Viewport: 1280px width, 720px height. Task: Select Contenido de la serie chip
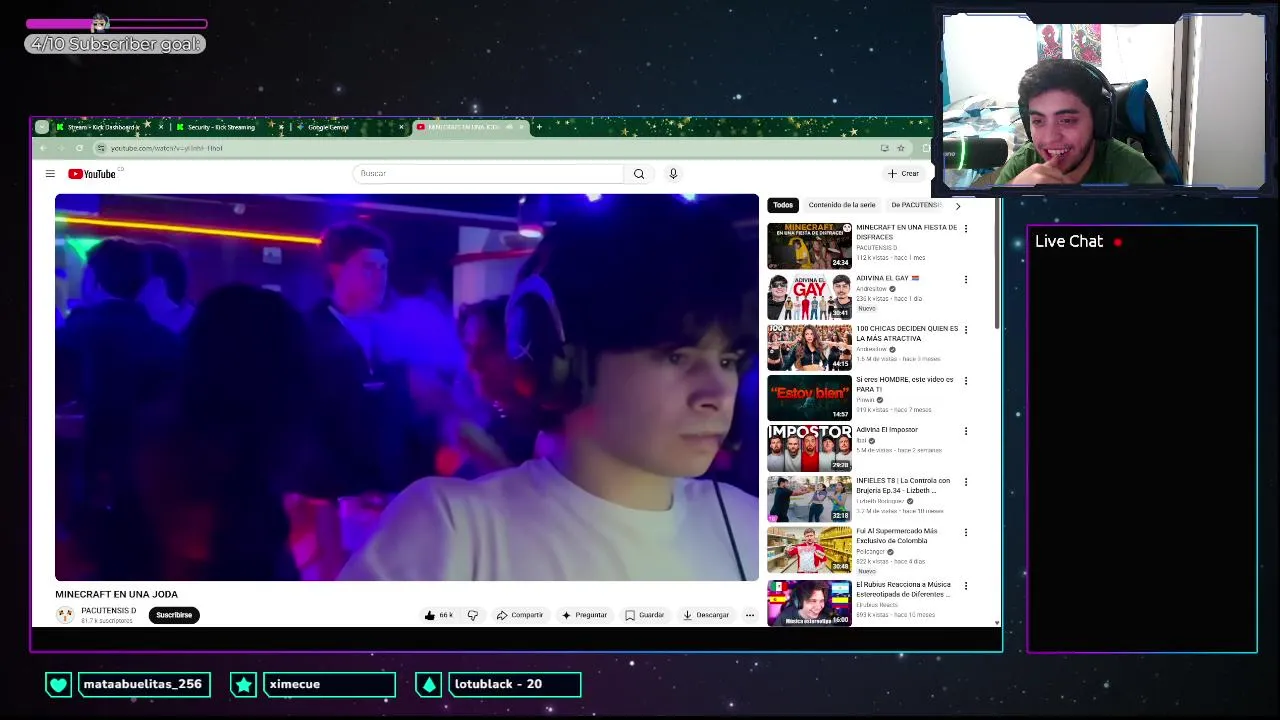click(x=842, y=205)
